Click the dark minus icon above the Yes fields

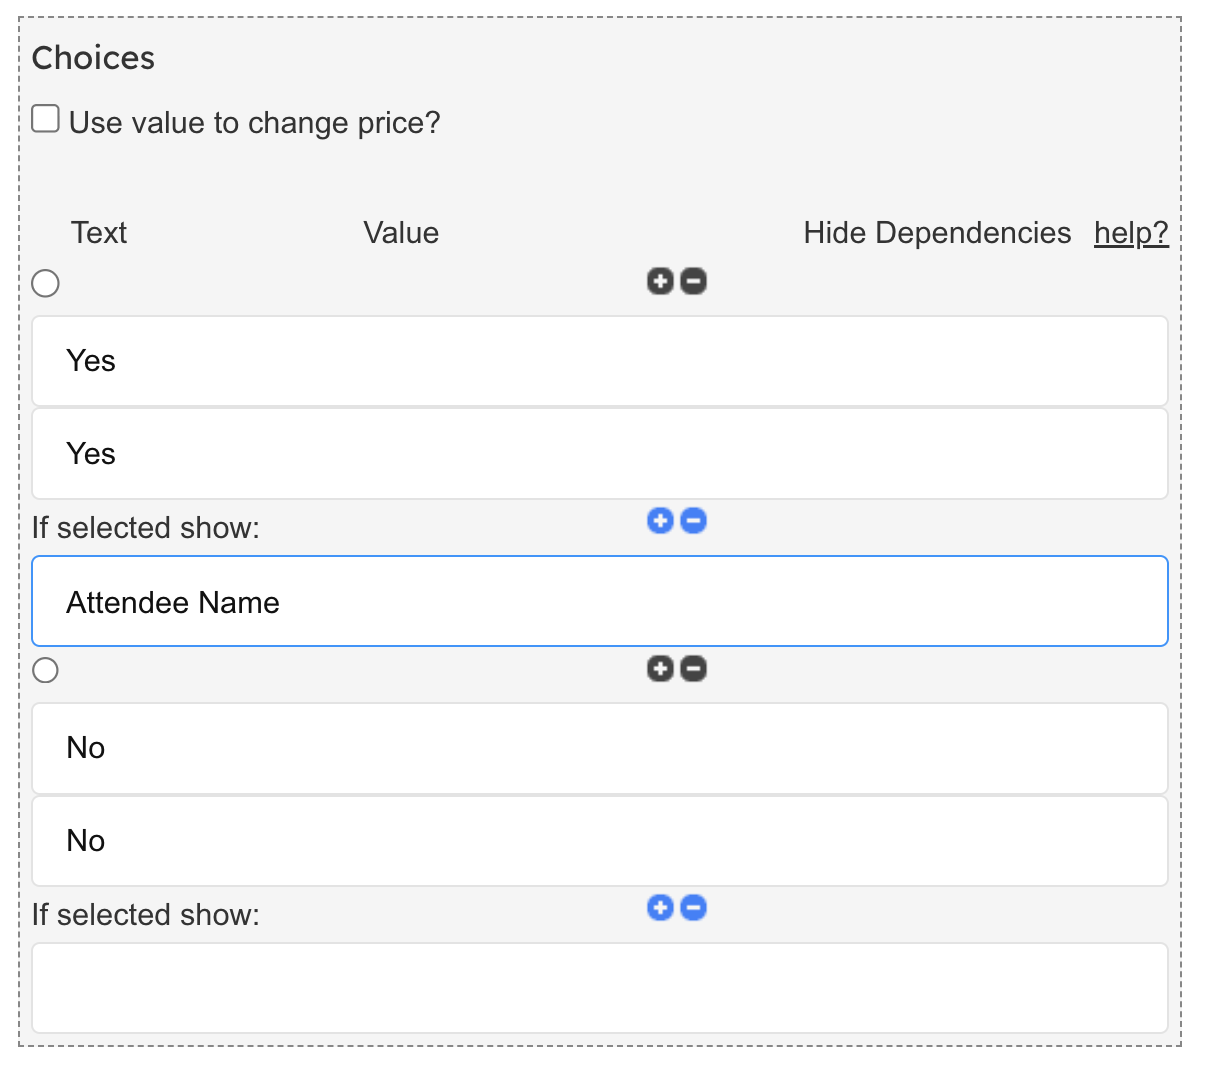tap(693, 281)
